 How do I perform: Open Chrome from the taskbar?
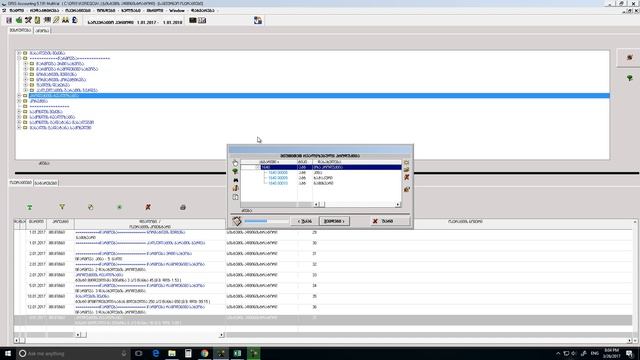click(204, 353)
